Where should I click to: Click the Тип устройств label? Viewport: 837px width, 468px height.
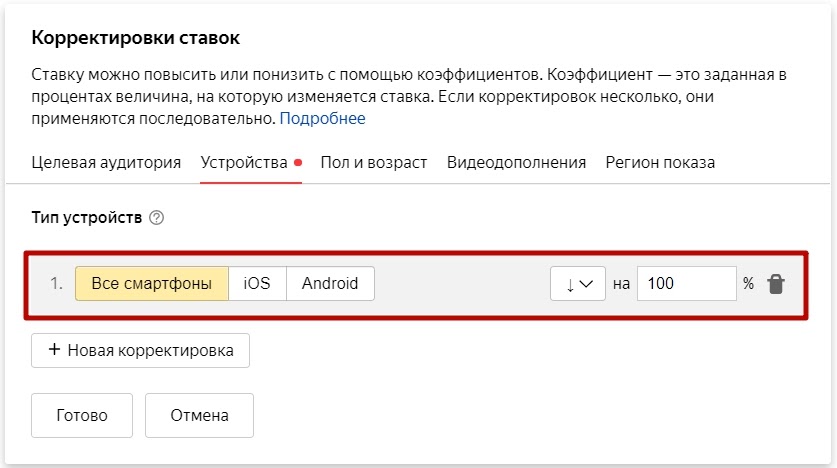(x=87, y=218)
